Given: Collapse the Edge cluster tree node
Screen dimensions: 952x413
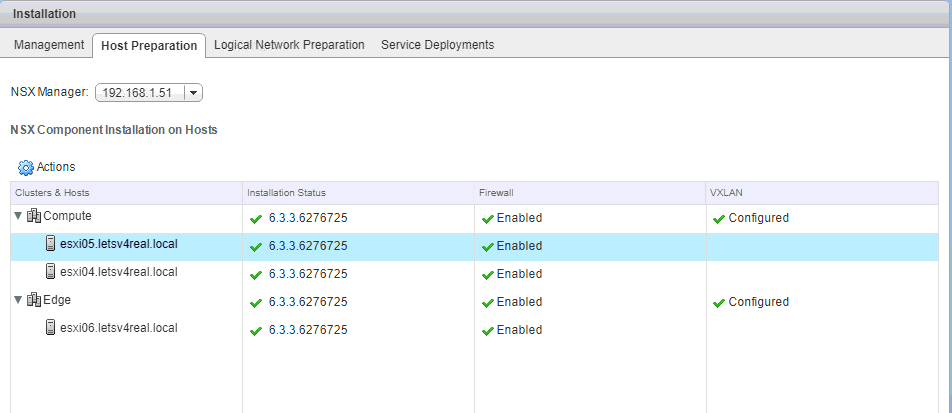Looking at the screenshot, I should pyautogui.click(x=18, y=301).
